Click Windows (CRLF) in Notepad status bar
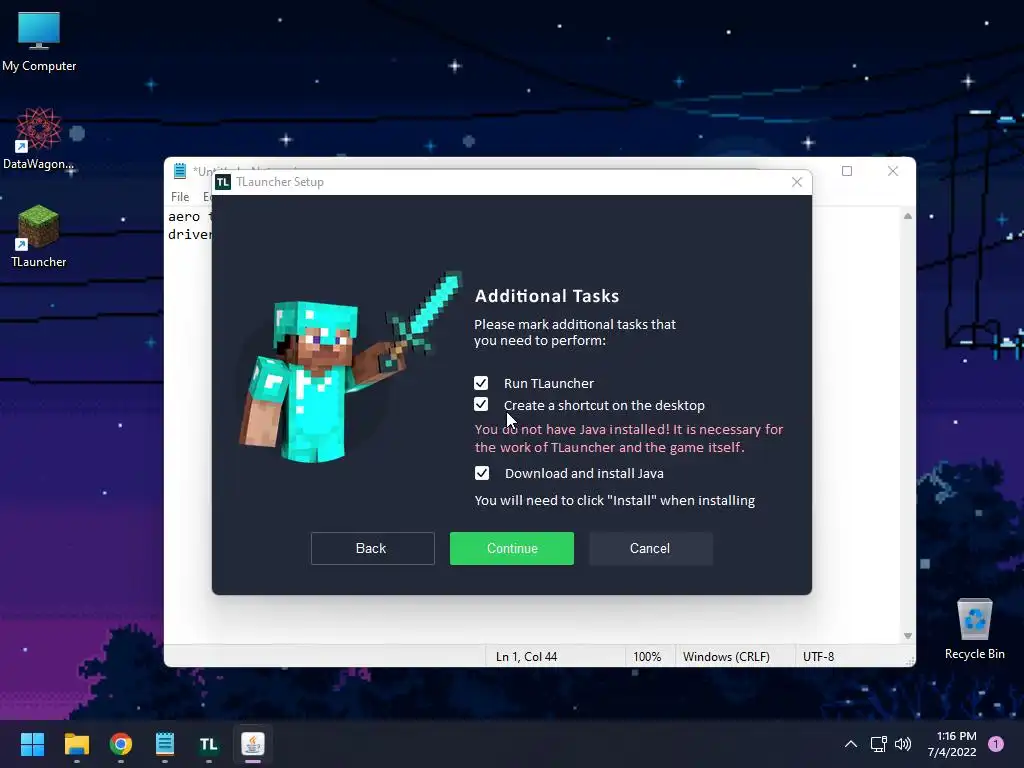This screenshot has width=1024, height=768. [726, 656]
